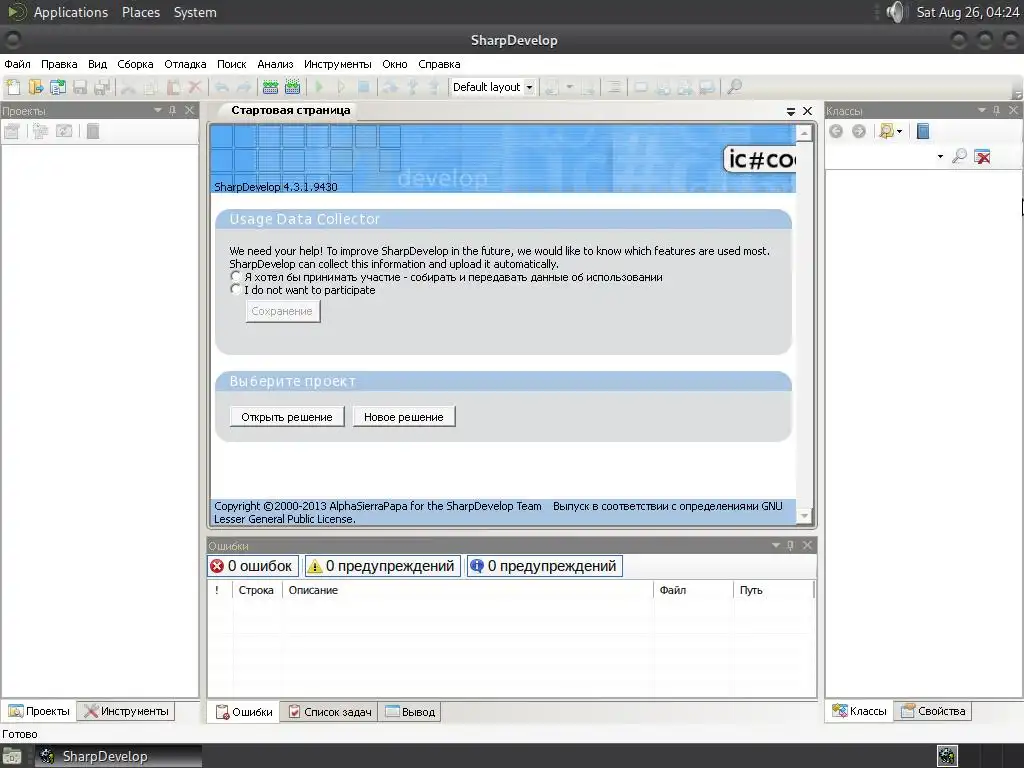Pin the Ошибки panel
Image resolution: width=1024 pixels, height=768 pixels.
[790, 545]
